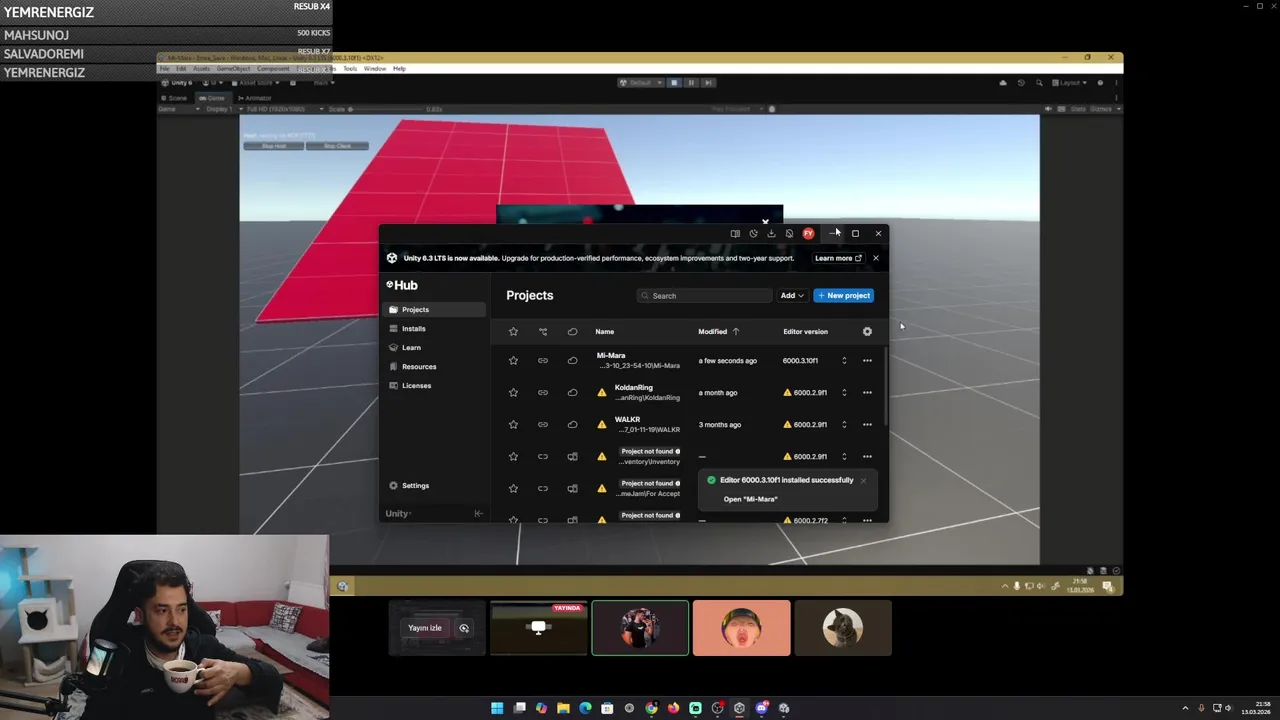Open the Projects section in Unity Hub
The height and width of the screenshot is (720, 1280).
(434, 310)
